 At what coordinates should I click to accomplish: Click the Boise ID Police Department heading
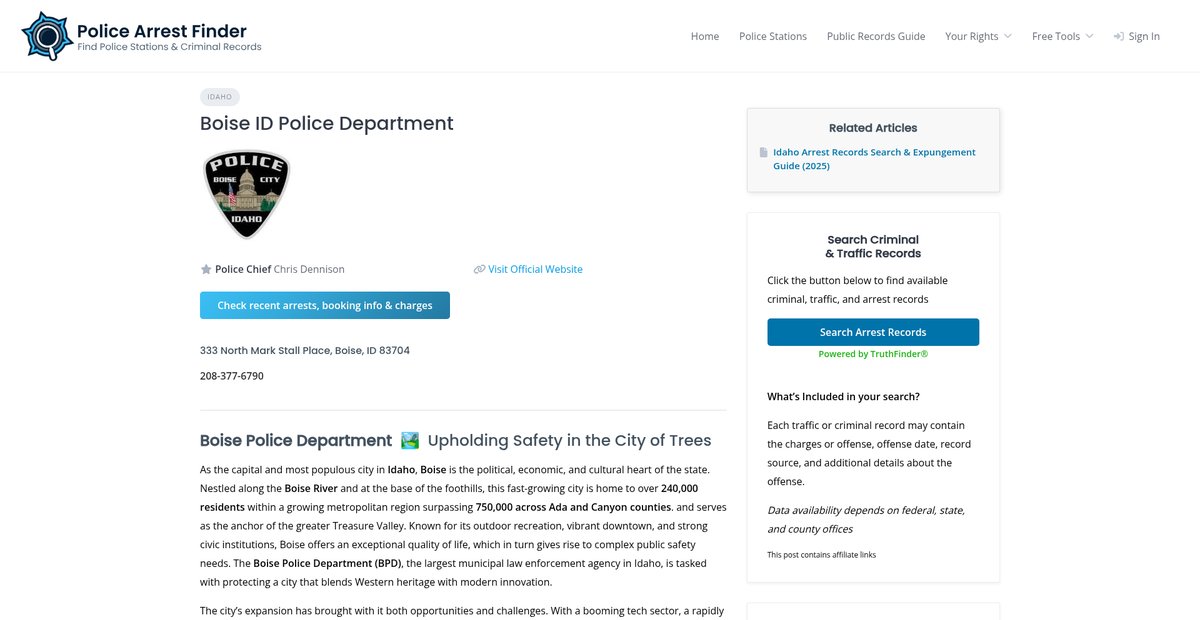pos(327,123)
